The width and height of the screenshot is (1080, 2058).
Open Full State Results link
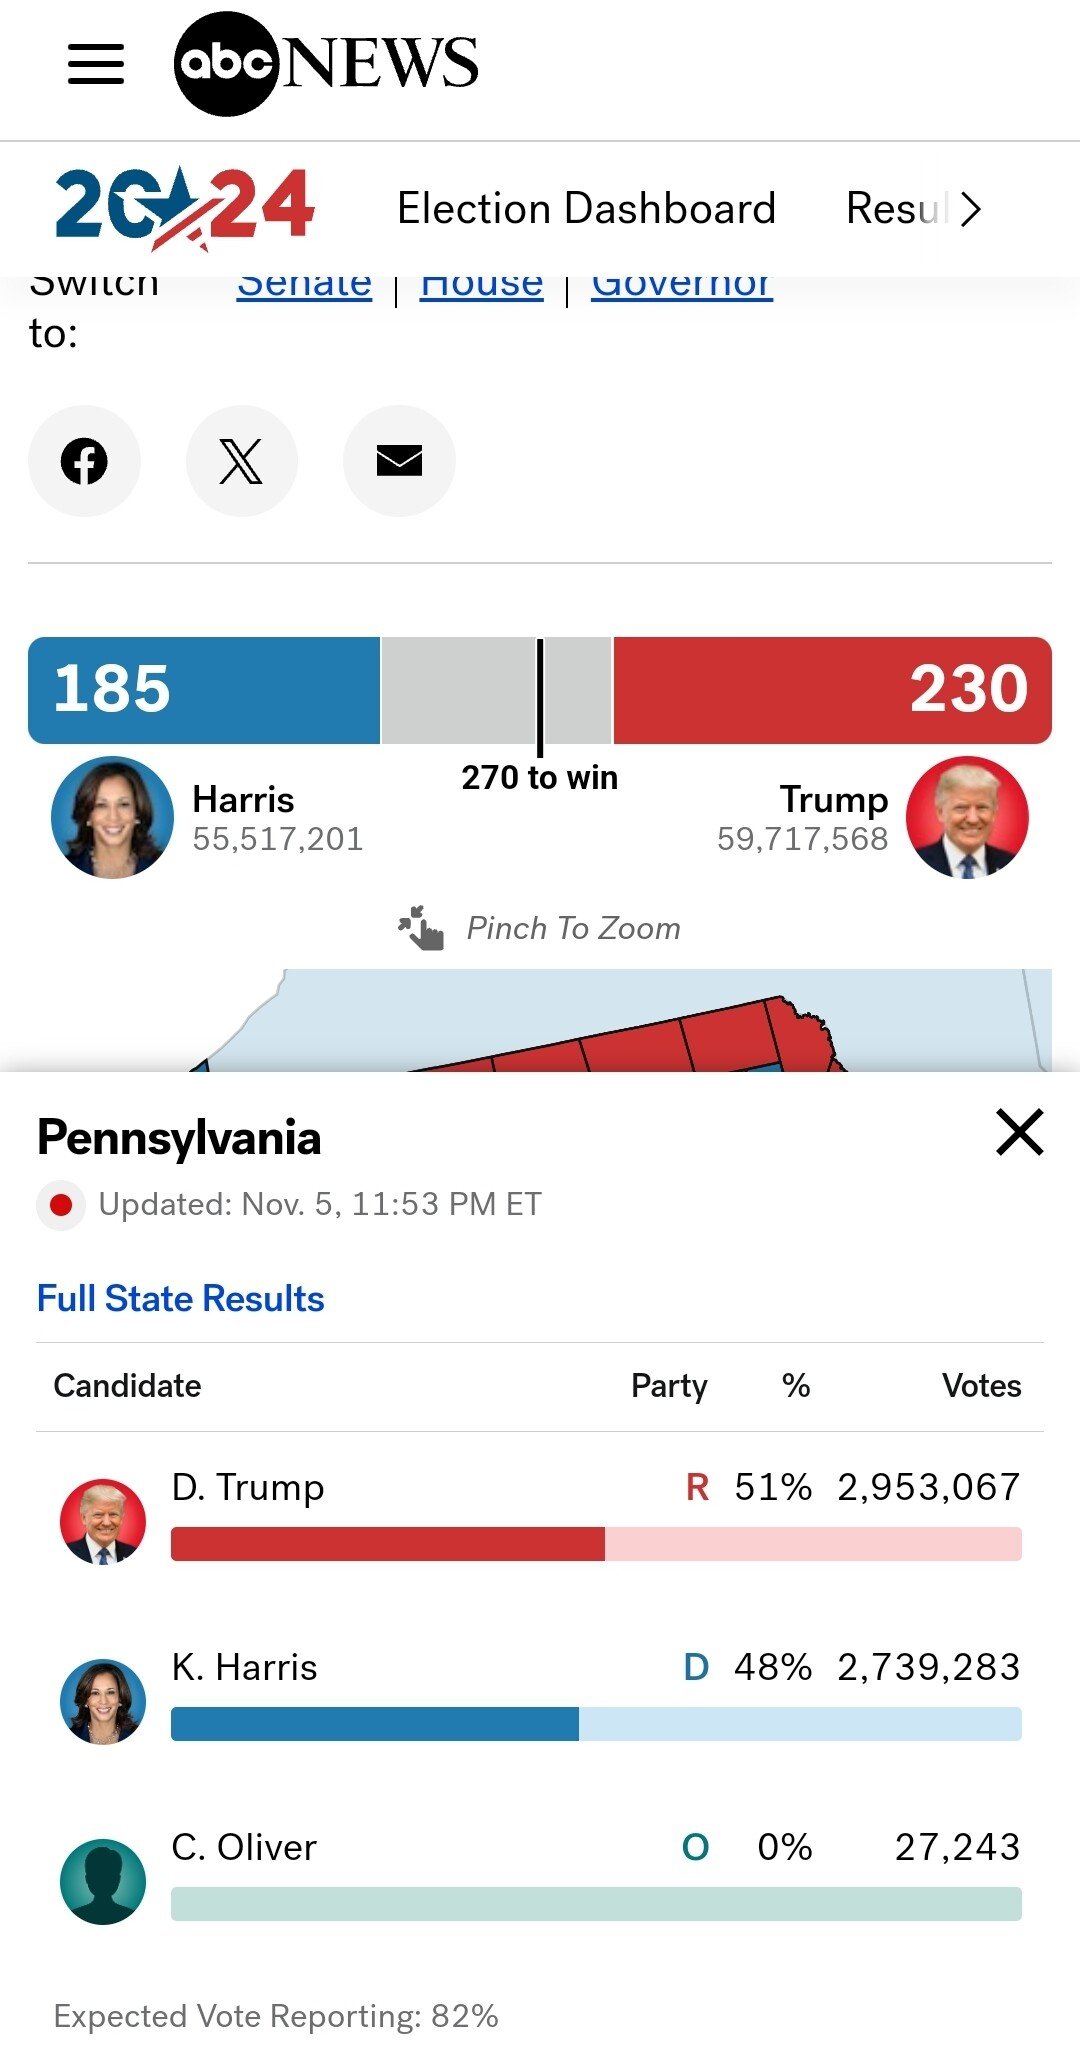tap(181, 1298)
